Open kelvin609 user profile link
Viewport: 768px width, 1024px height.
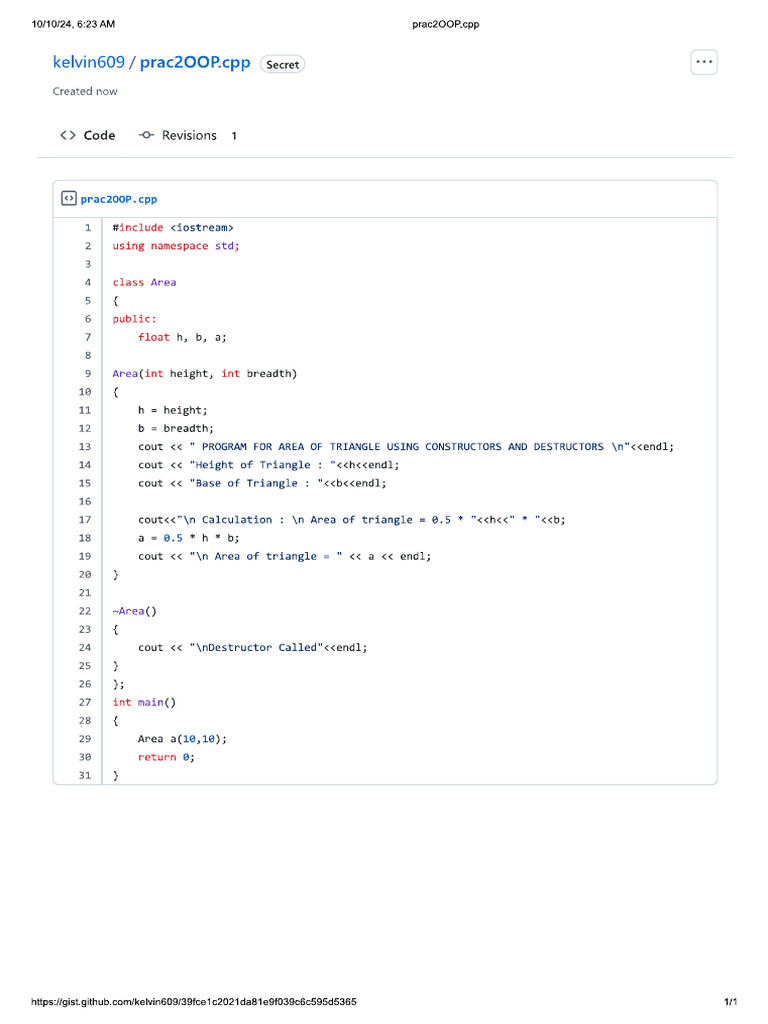(x=89, y=62)
